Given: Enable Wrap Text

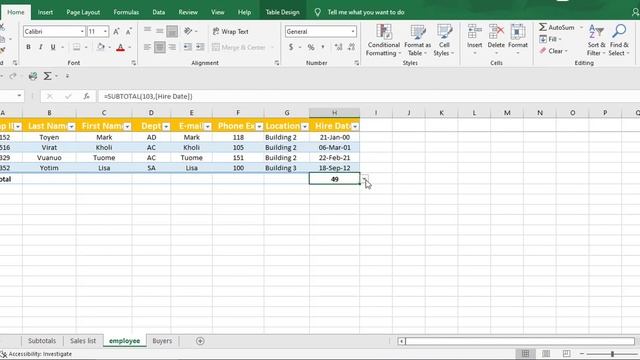Looking at the screenshot, I should (x=231, y=31).
